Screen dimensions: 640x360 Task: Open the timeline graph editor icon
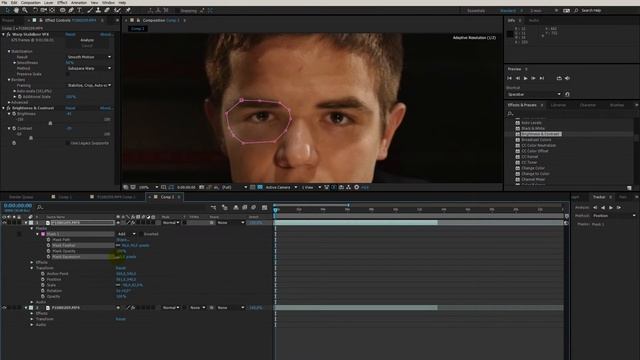264,207
